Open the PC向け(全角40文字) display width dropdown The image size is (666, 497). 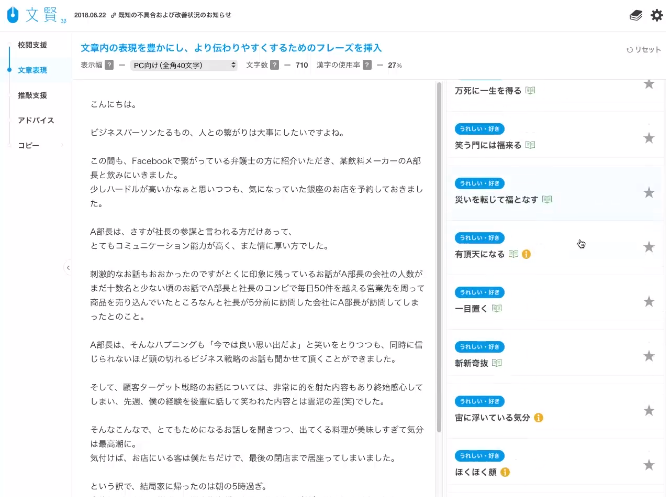(x=183, y=65)
